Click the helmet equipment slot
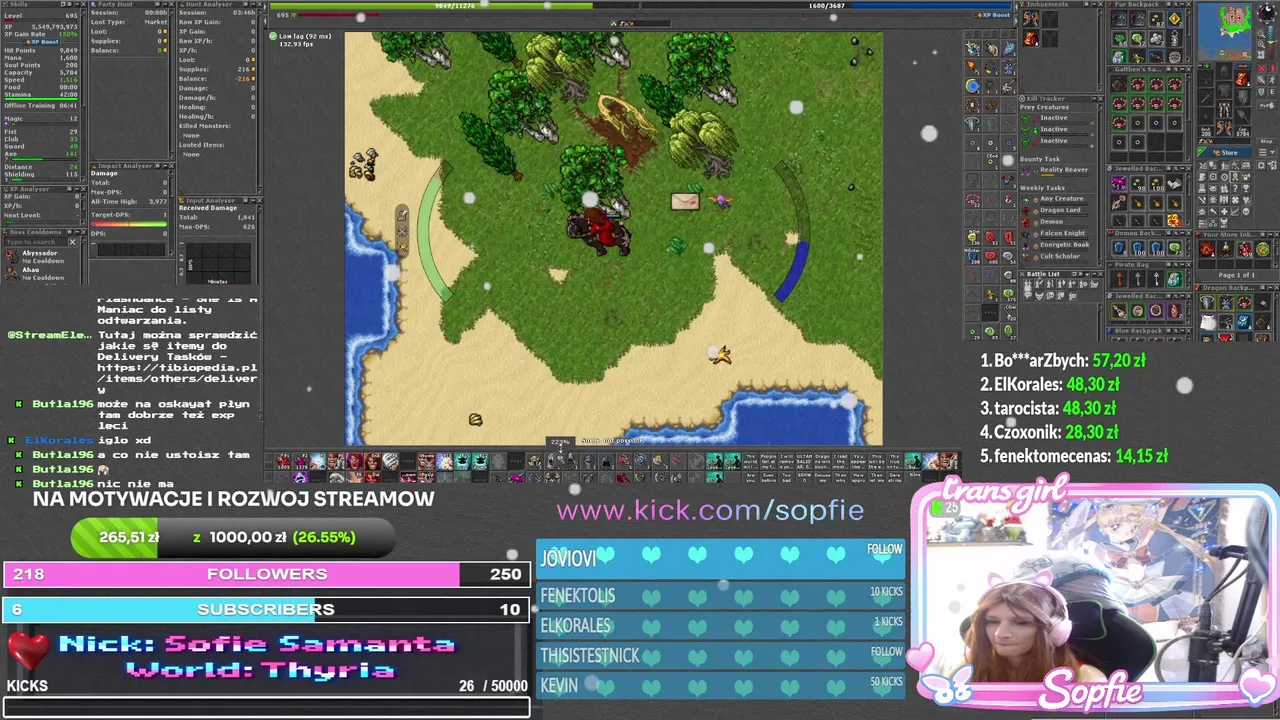 pos(1224,71)
